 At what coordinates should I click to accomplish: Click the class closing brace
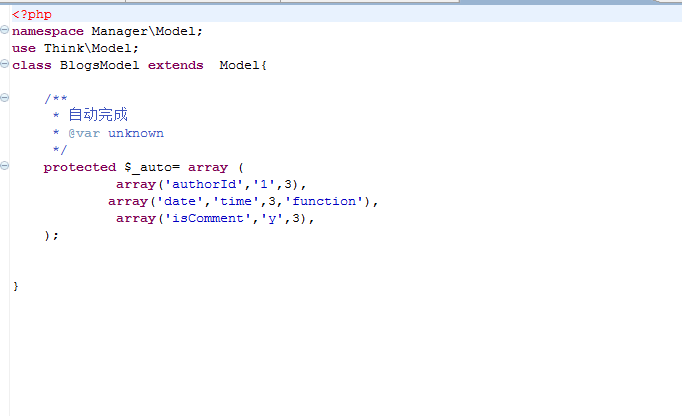pyautogui.click(x=16, y=286)
